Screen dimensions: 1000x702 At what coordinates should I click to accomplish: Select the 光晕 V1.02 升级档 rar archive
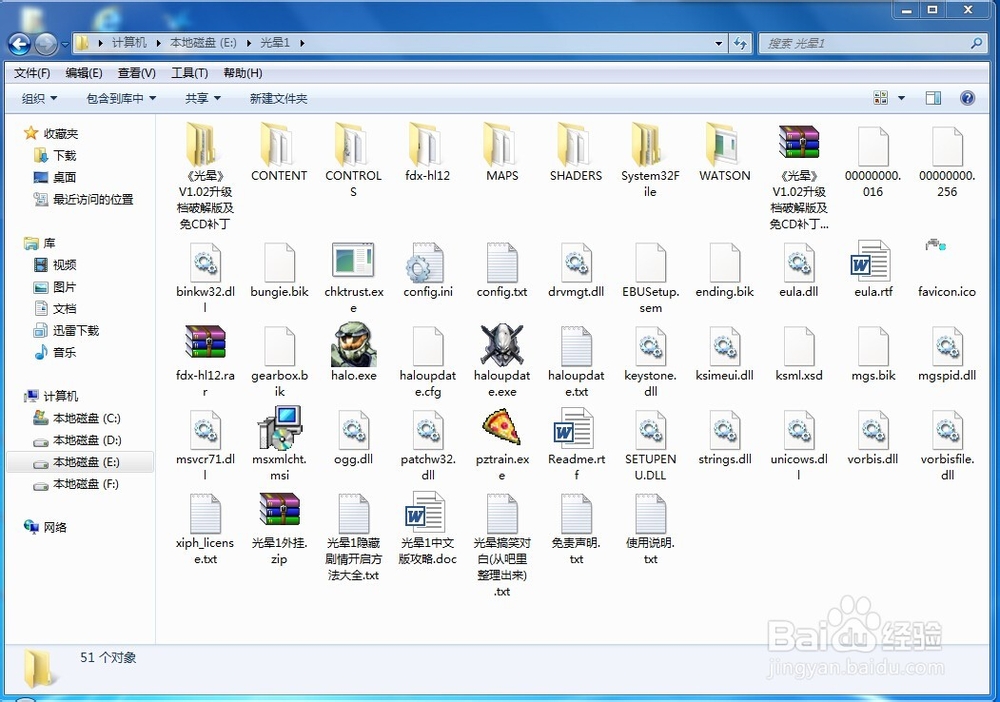pos(798,142)
